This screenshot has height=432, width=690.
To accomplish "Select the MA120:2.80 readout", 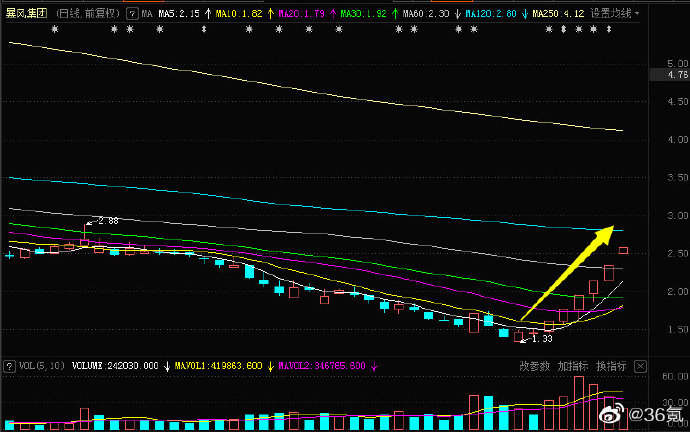I will [491, 14].
